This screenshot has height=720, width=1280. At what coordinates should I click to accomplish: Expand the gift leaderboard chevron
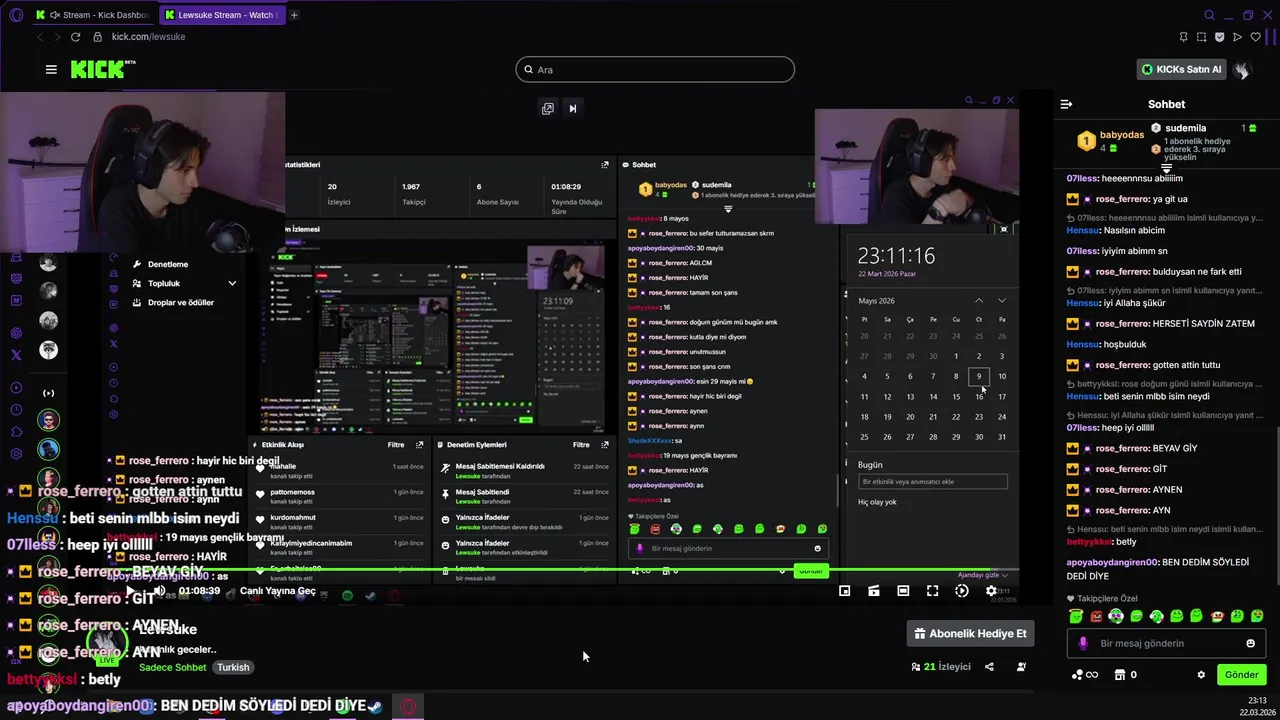(1166, 169)
